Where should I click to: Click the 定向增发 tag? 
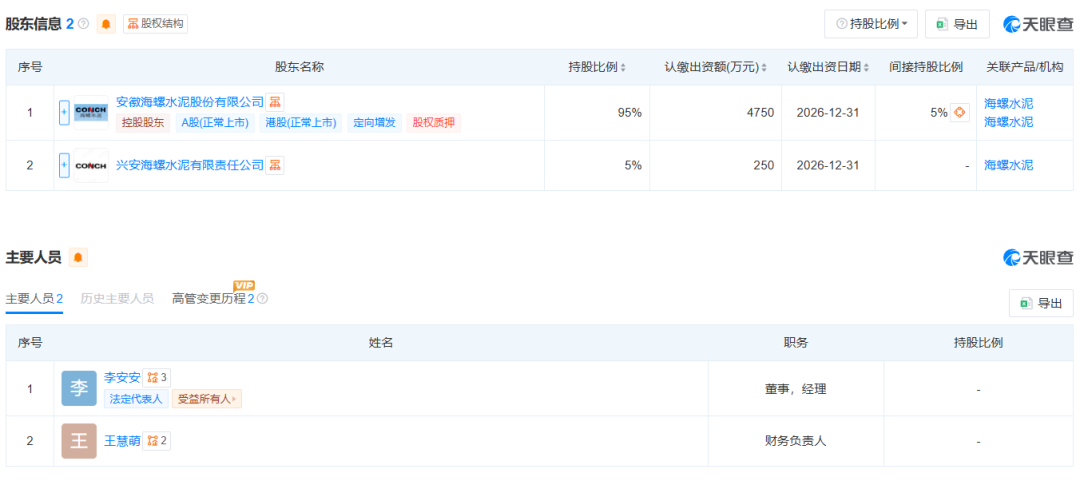375,123
